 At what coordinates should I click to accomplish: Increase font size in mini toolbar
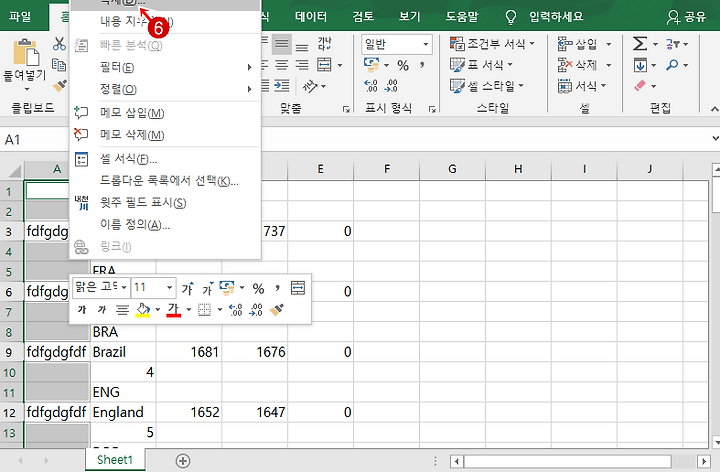187,288
